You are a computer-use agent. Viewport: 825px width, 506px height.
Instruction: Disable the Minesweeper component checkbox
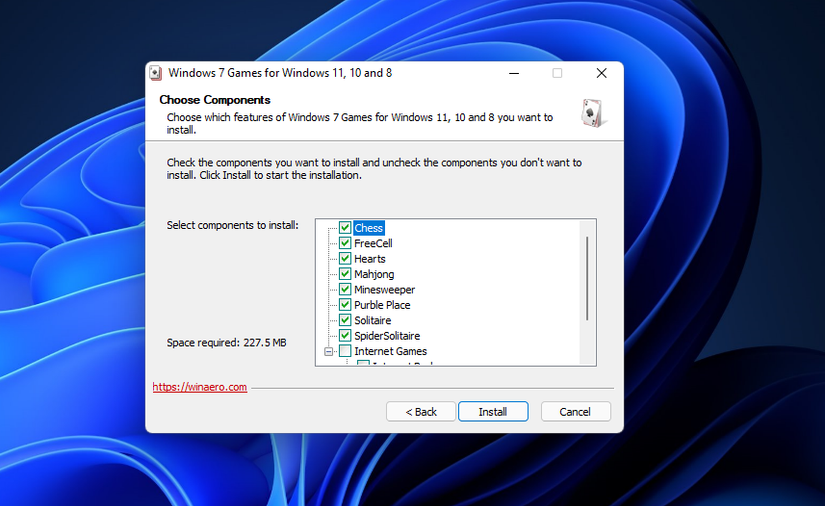[345, 289]
